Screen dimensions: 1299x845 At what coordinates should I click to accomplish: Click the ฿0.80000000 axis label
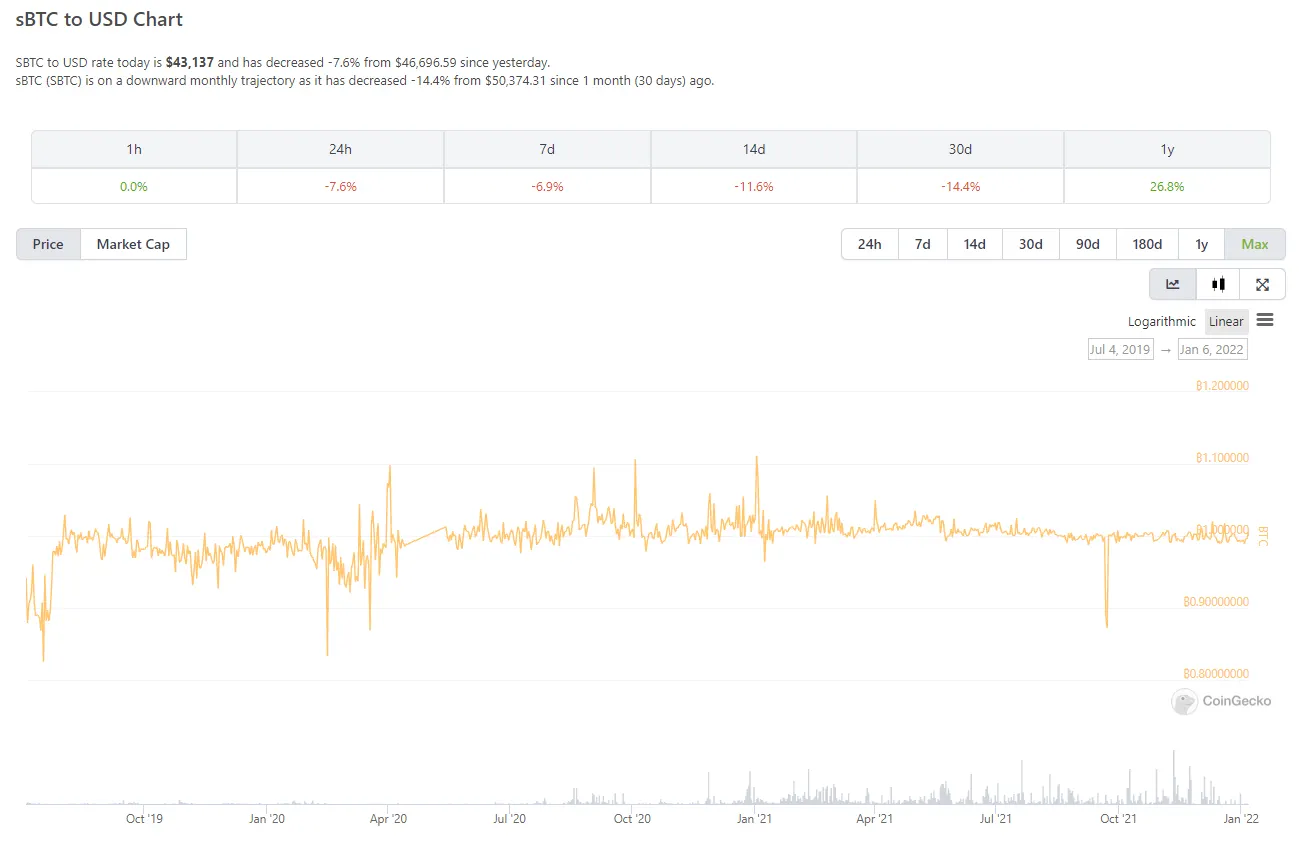1216,674
